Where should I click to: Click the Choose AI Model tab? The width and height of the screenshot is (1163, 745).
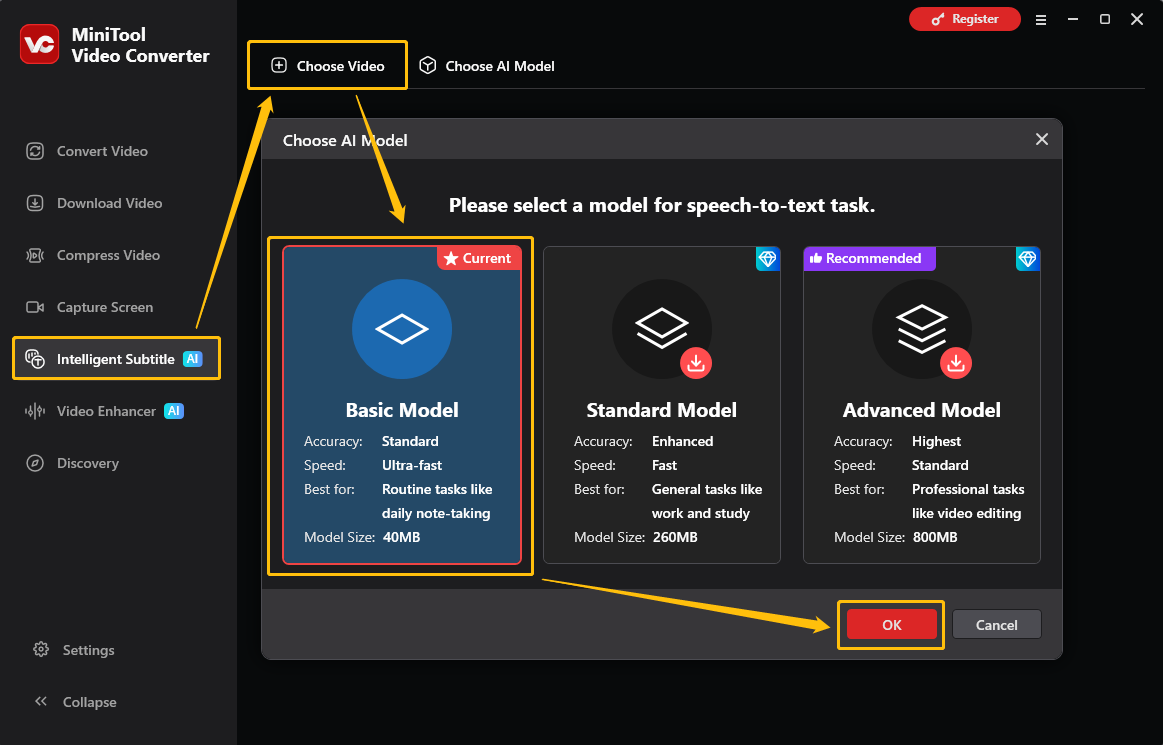click(487, 66)
